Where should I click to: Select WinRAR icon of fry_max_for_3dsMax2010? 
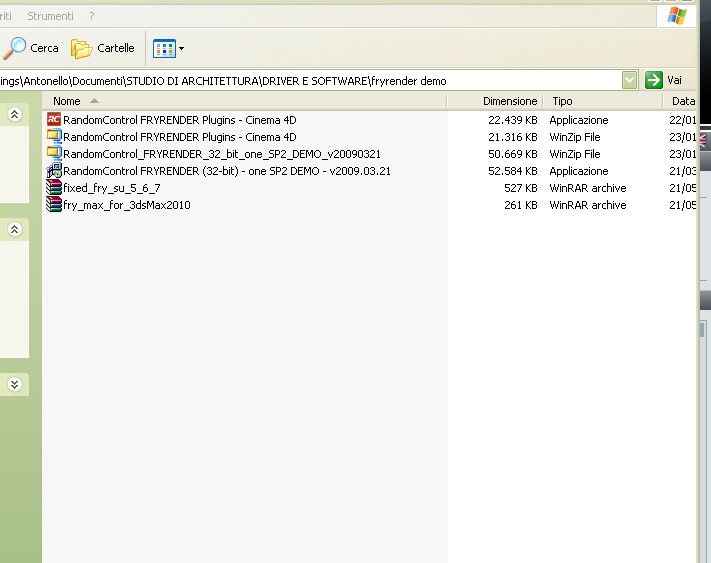tap(54, 205)
